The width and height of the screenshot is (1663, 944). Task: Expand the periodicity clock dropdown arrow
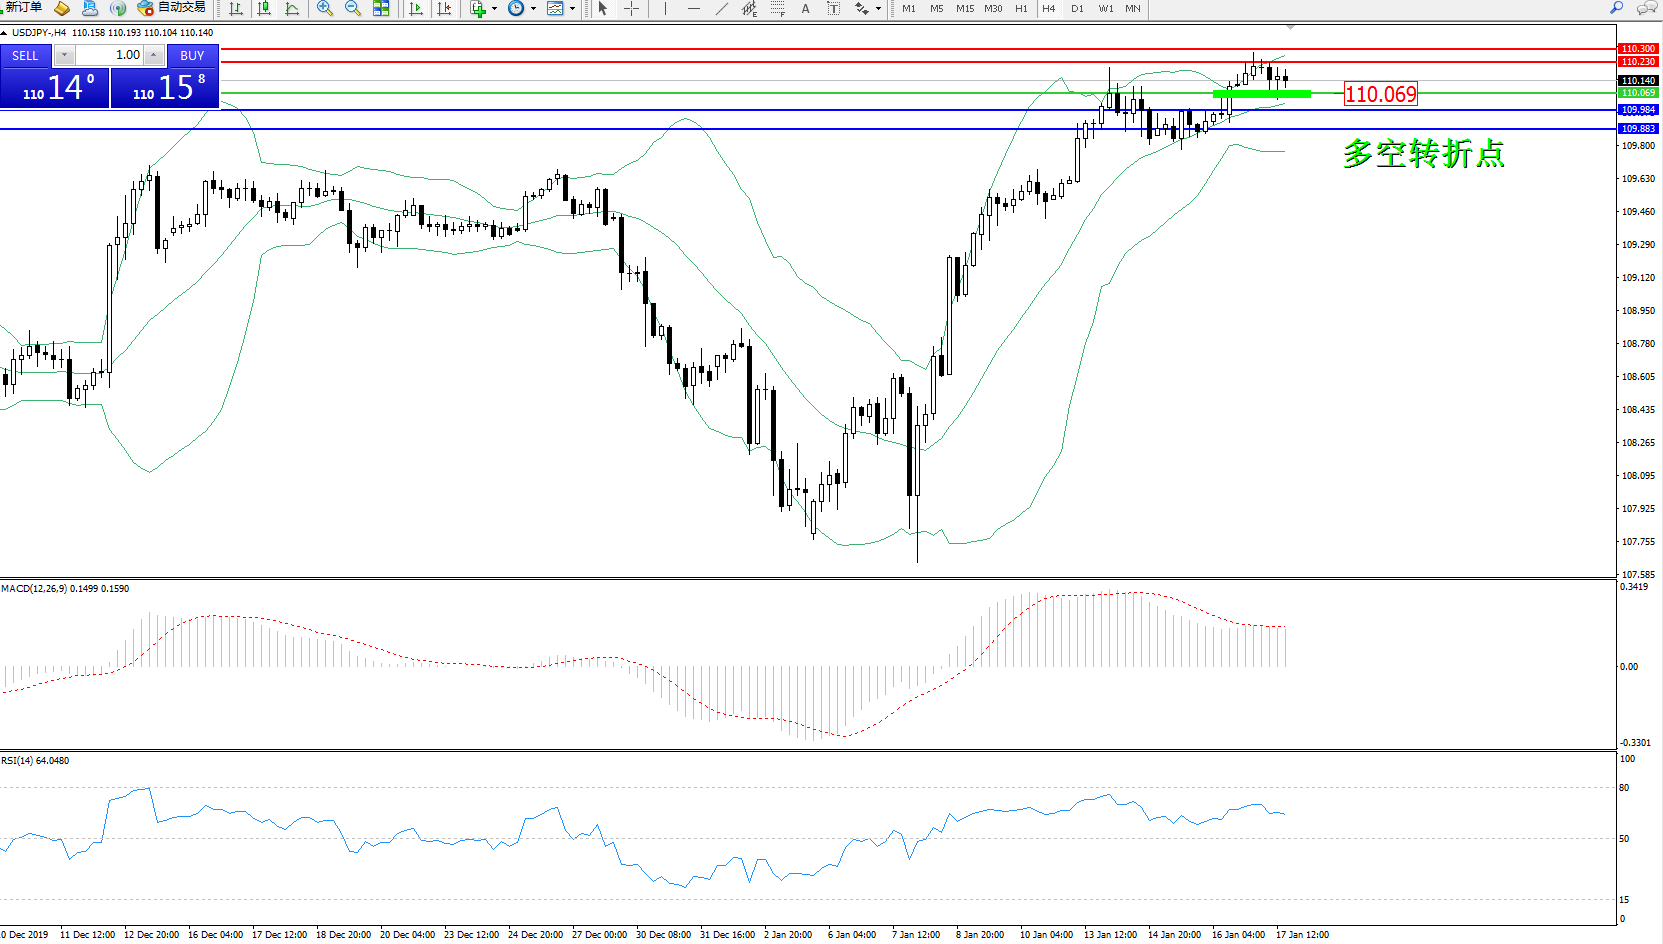tap(533, 9)
